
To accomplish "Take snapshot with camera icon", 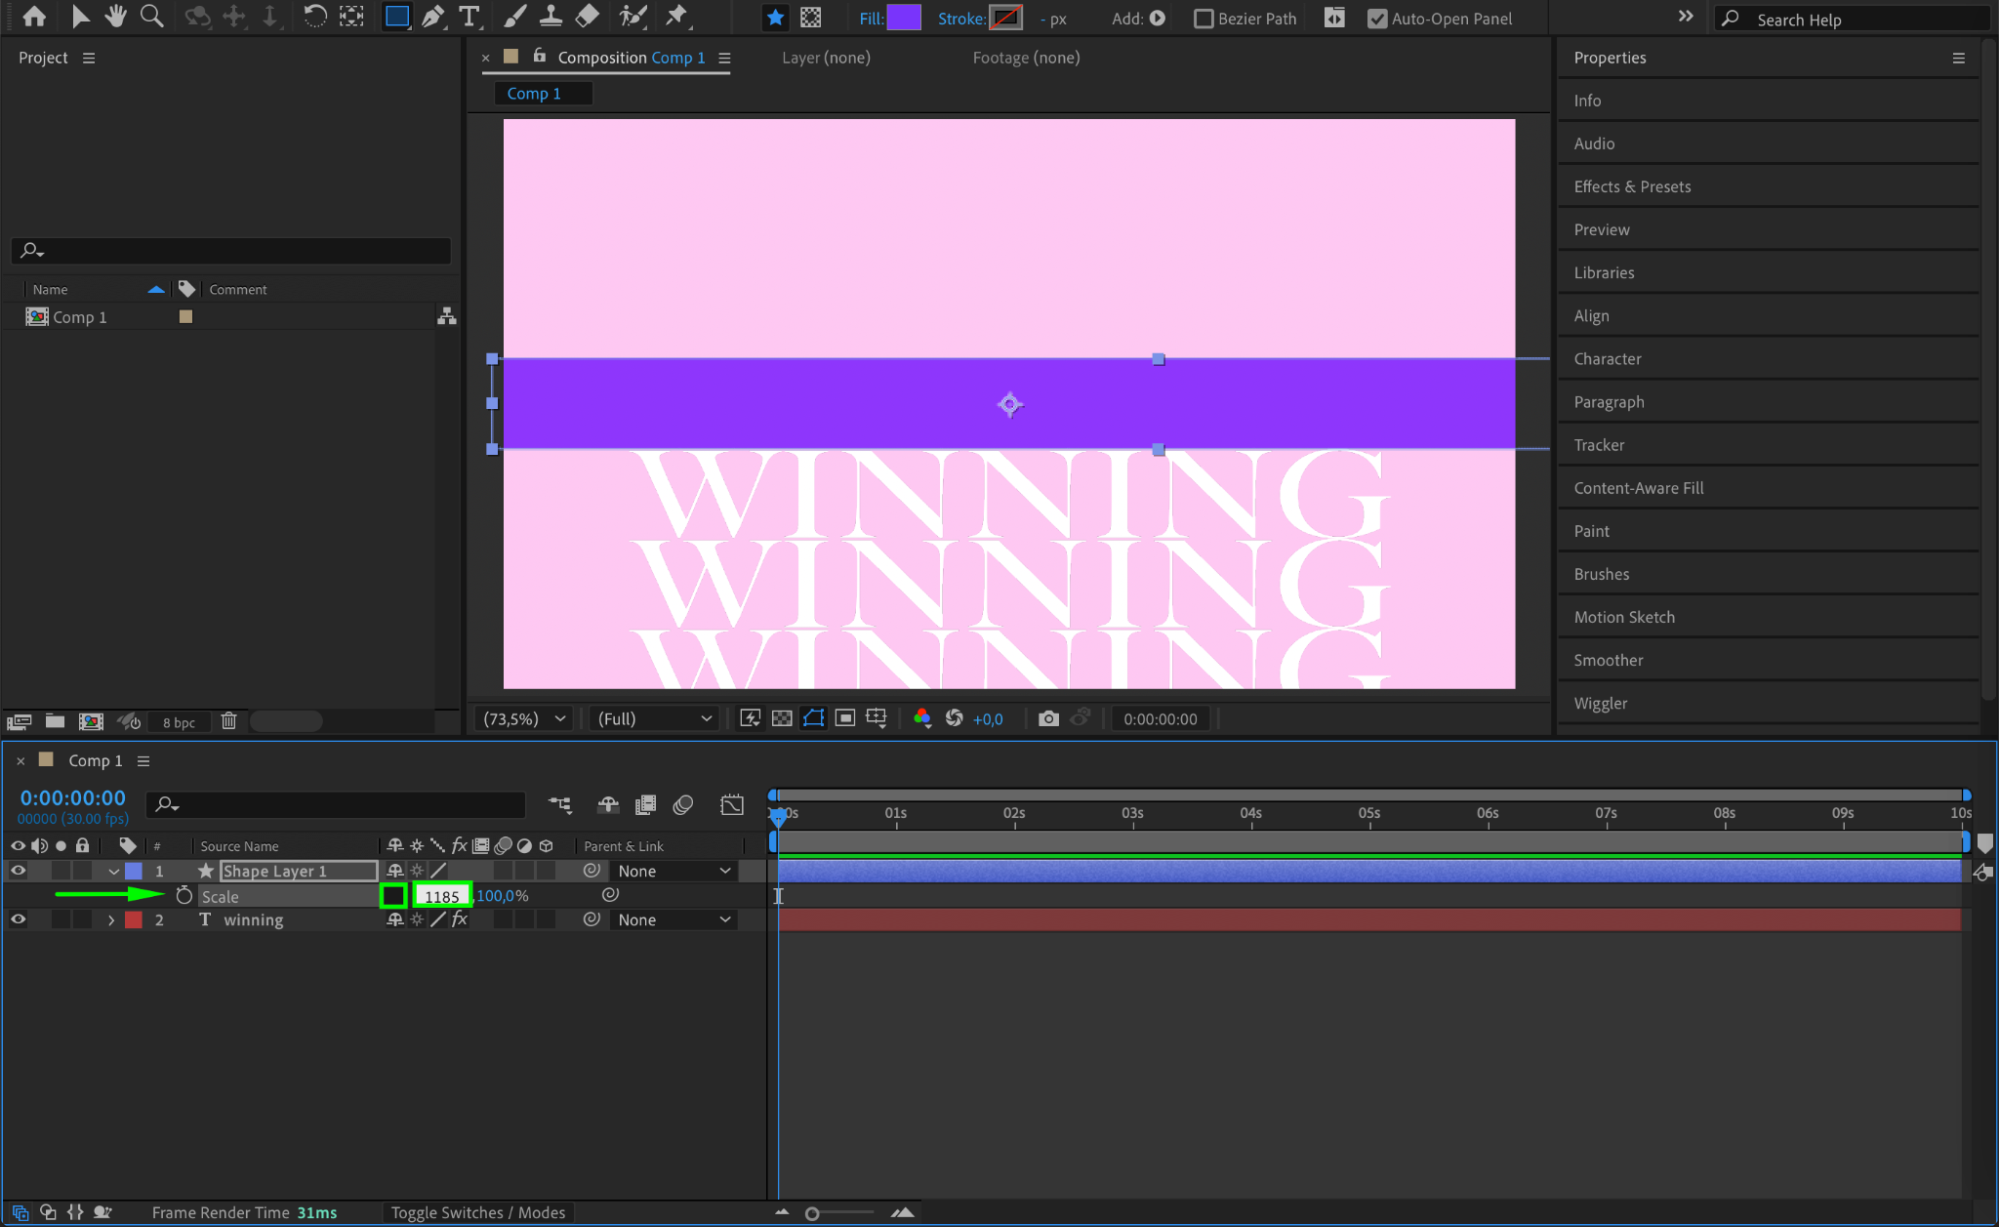I will pos(1048,719).
